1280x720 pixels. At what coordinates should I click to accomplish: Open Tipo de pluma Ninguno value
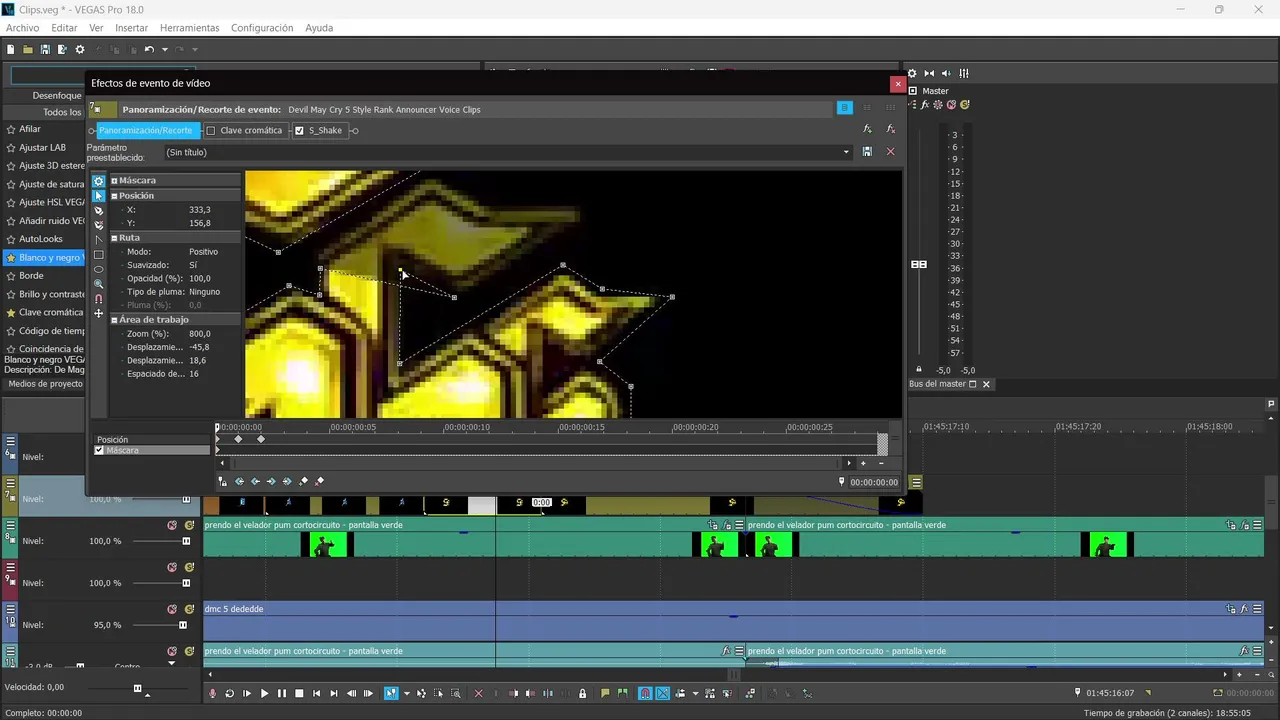tap(204, 292)
